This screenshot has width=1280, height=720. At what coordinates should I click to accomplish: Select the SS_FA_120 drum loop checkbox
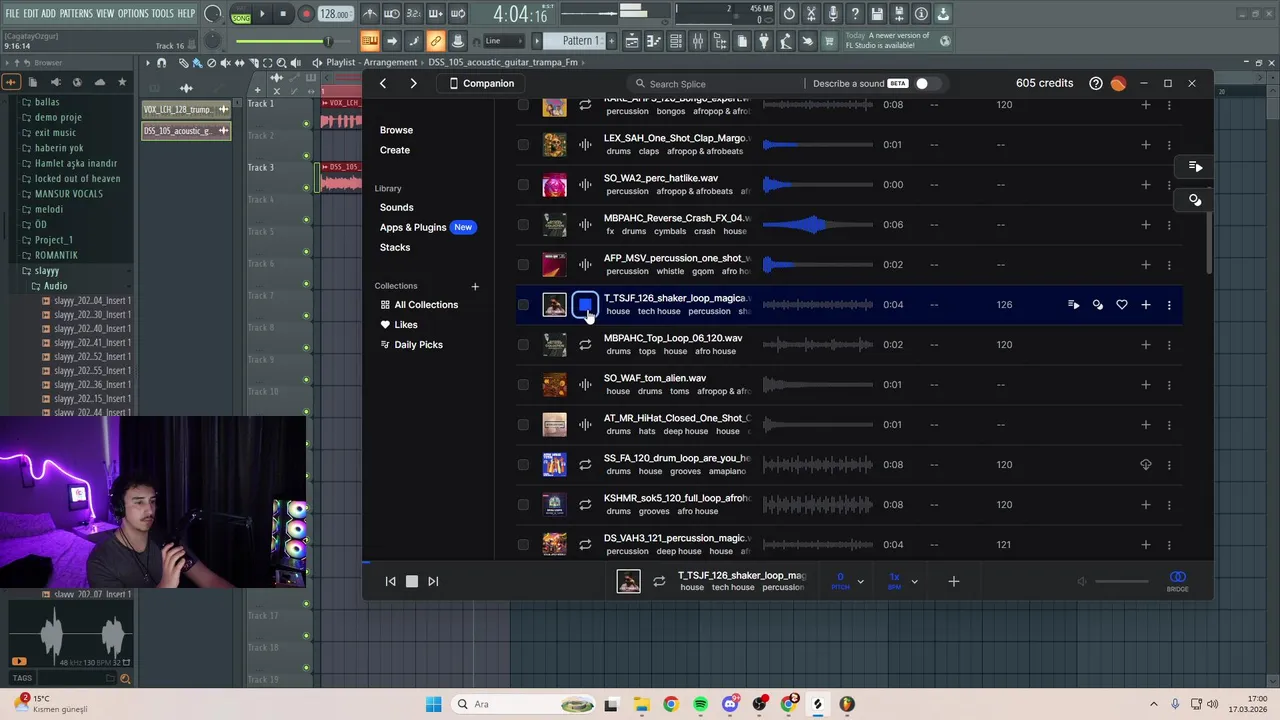tap(523, 465)
